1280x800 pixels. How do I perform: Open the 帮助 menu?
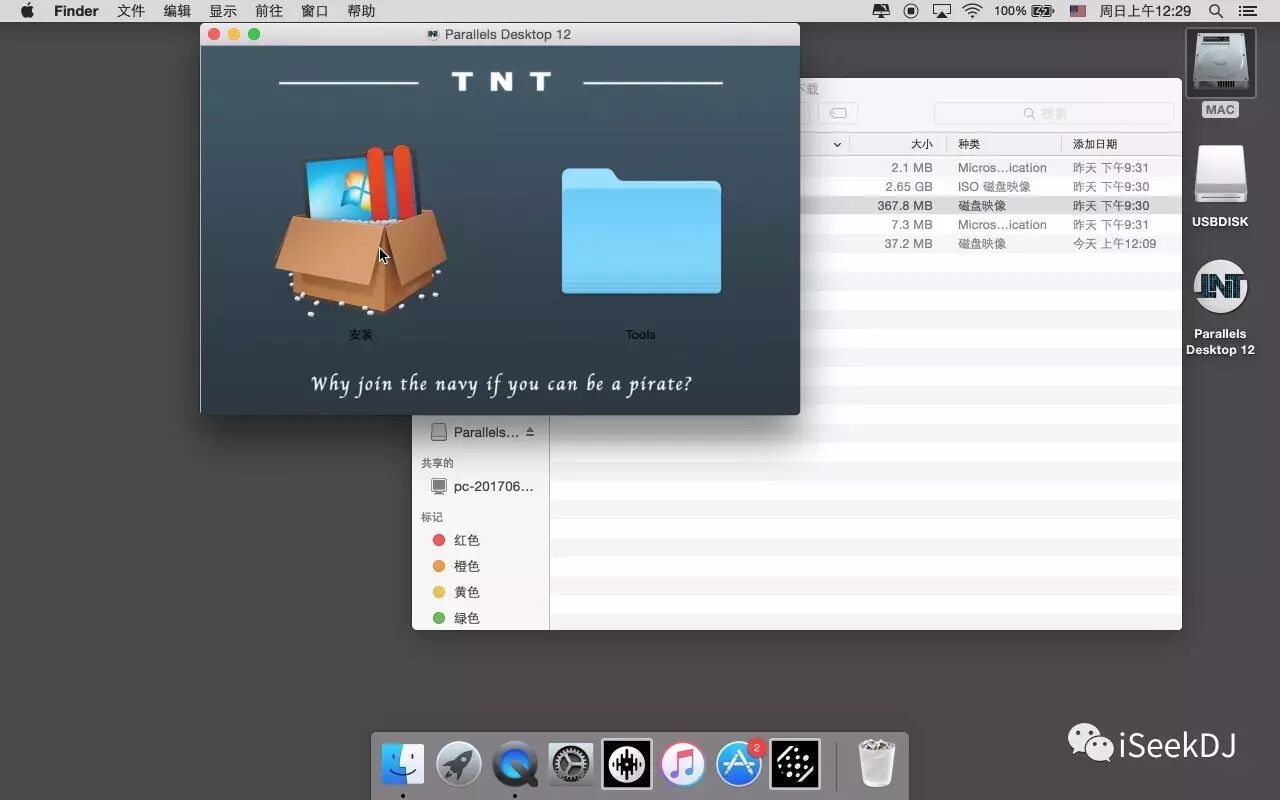pyautogui.click(x=361, y=11)
